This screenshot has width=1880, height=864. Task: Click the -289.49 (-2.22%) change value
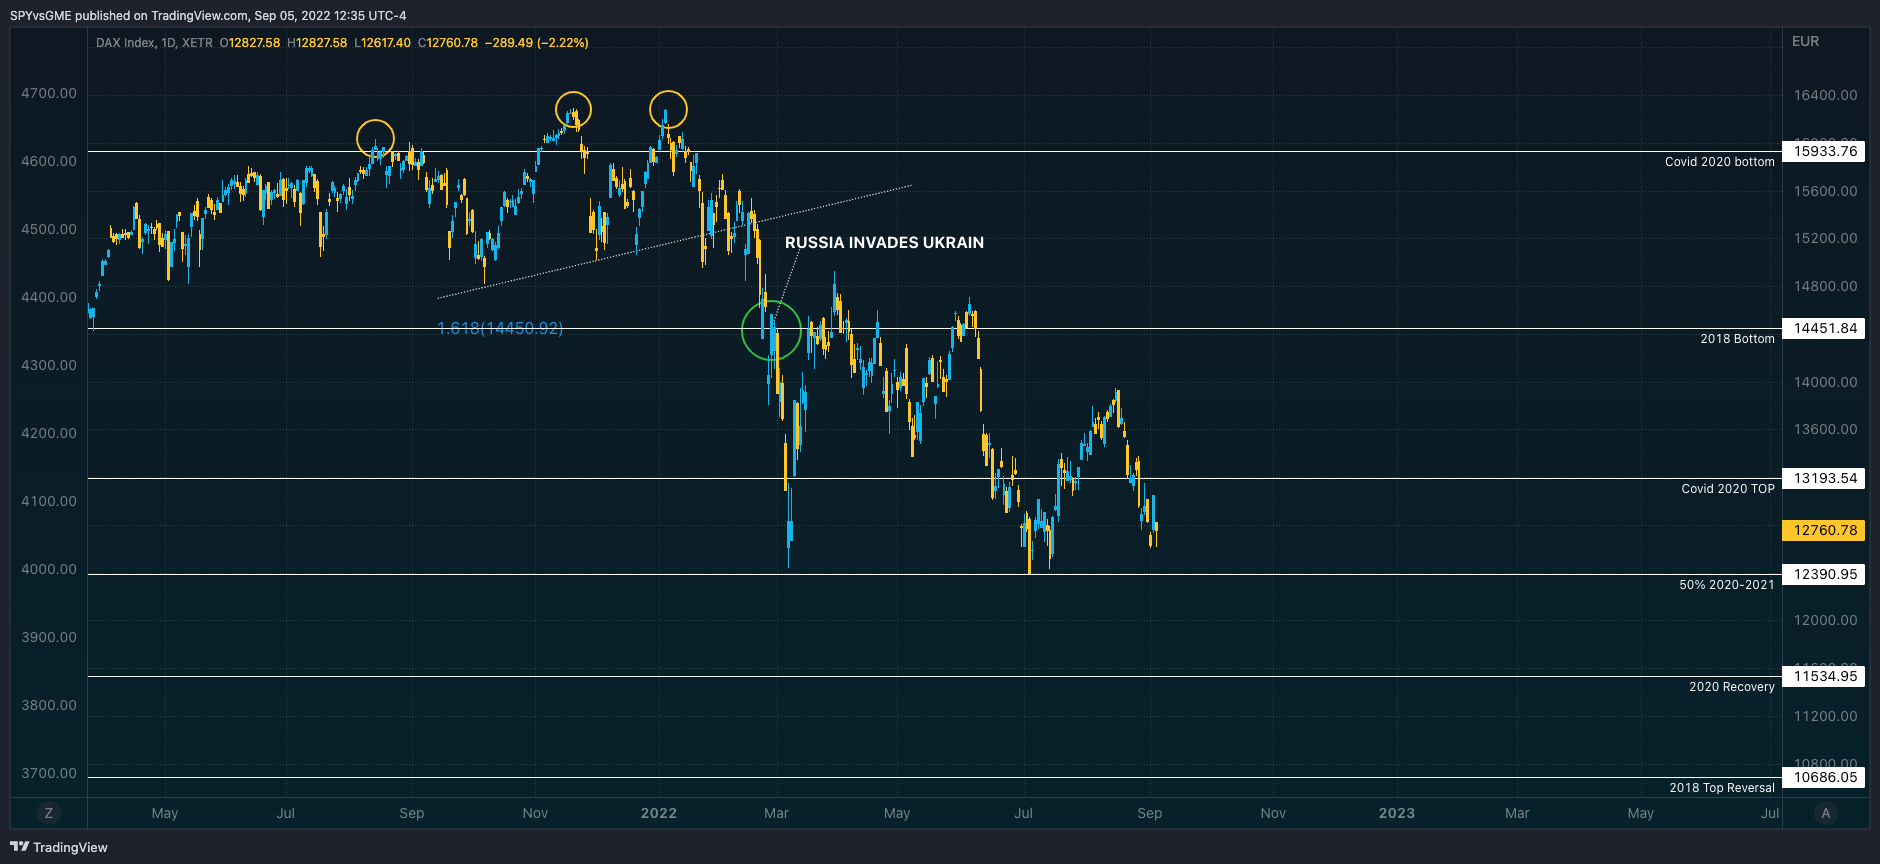click(536, 43)
